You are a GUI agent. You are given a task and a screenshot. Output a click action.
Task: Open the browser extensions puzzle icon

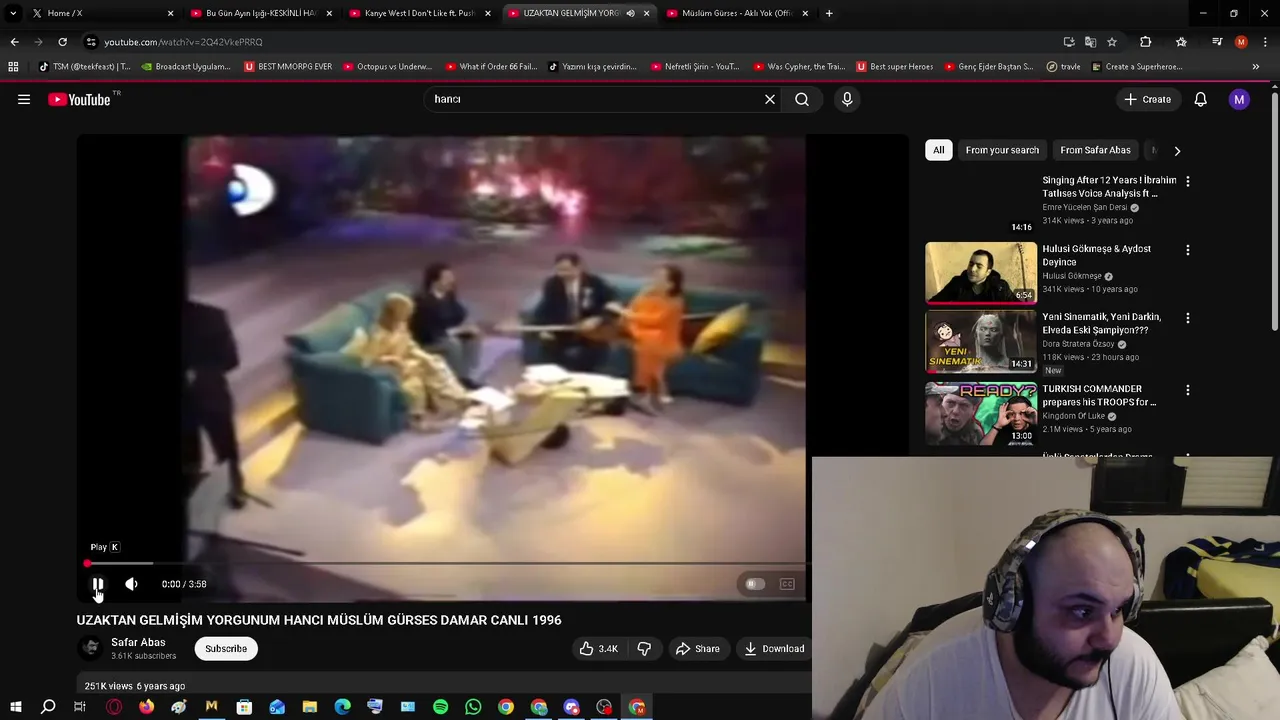coord(1145,42)
